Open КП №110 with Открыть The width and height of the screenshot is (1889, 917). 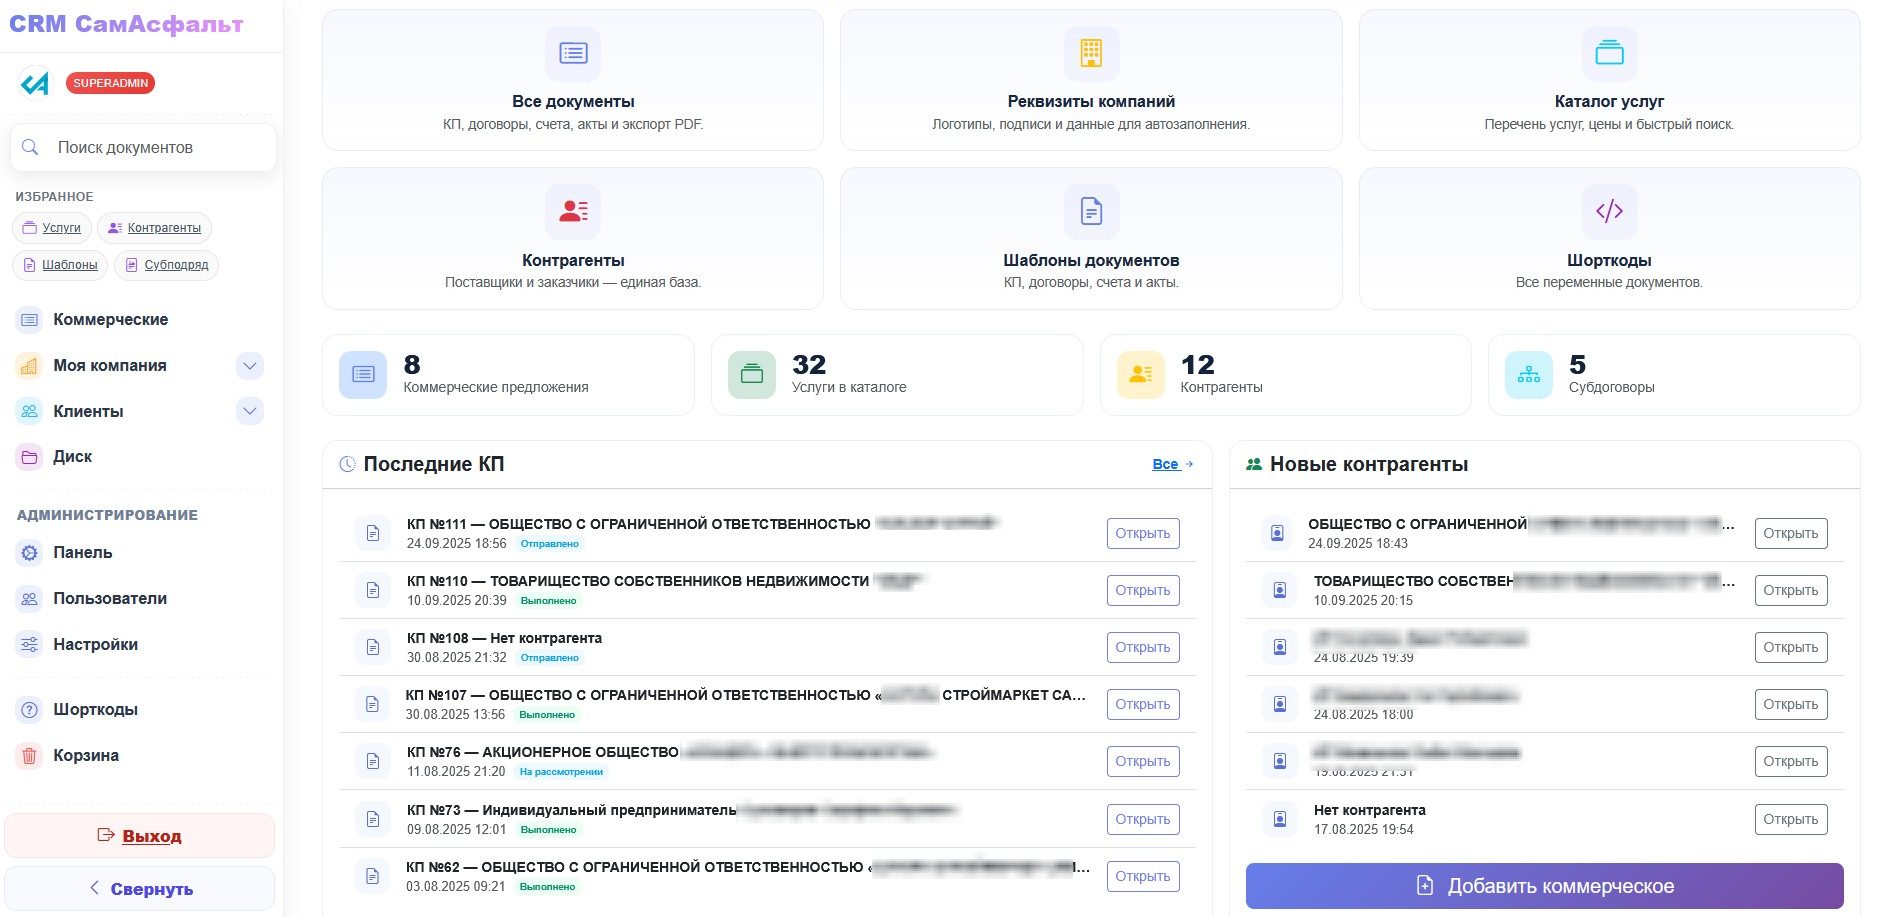1143,590
